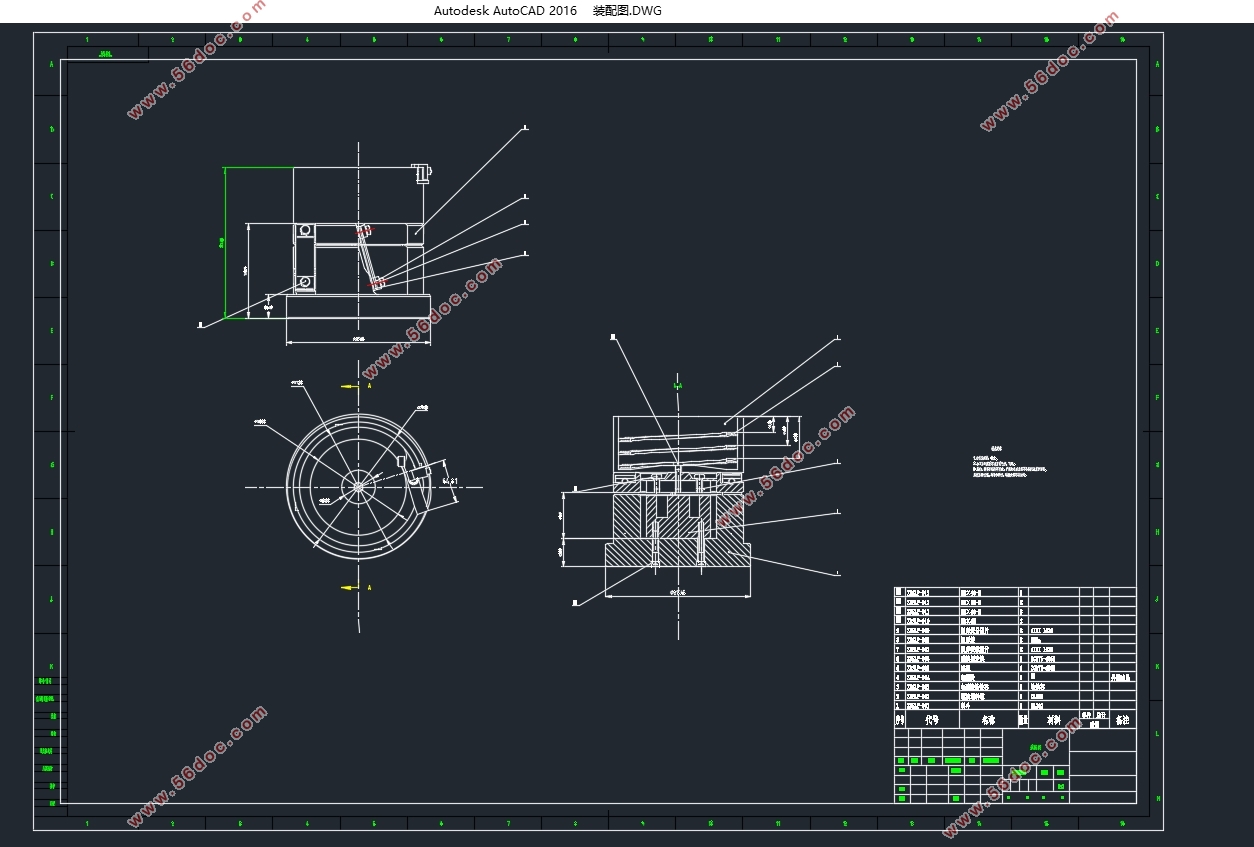Select the green vertical height dimension line
This screenshot has width=1254, height=847.
click(x=225, y=243)
